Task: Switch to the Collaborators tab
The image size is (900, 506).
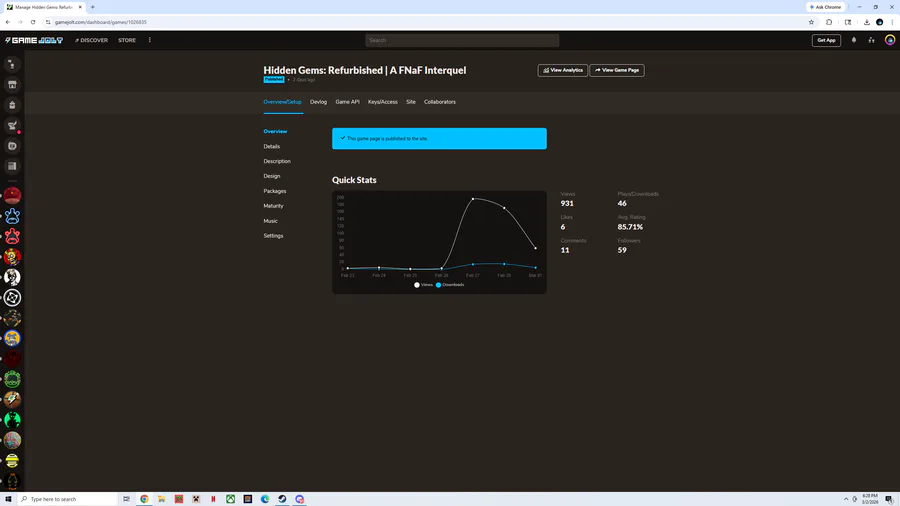Action: click(x=440, y=102)
